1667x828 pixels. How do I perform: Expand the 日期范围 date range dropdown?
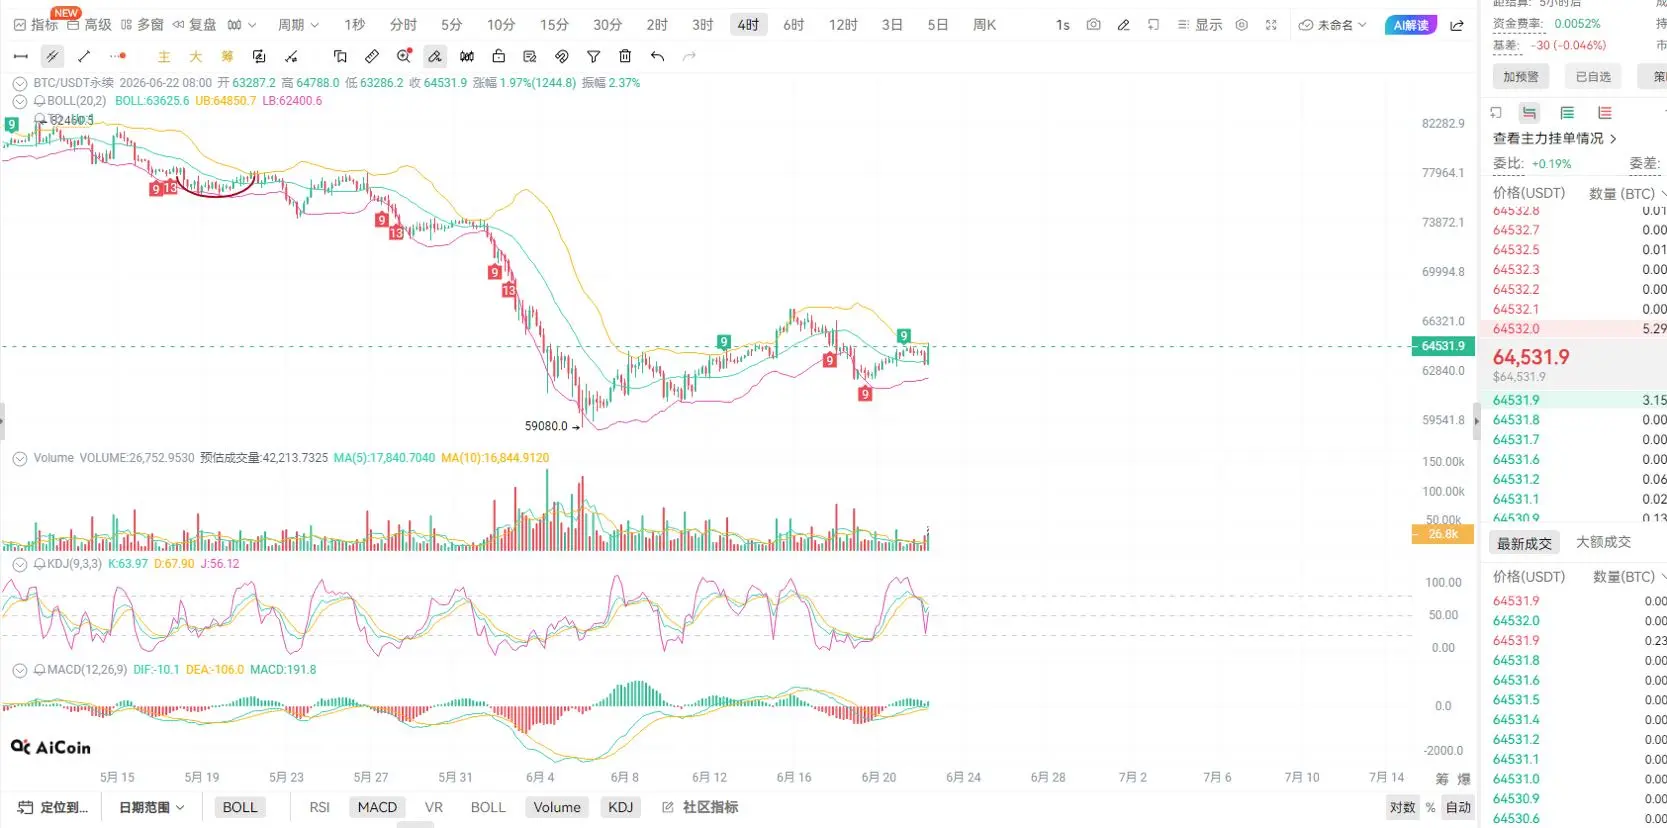[x=152, y=807]
